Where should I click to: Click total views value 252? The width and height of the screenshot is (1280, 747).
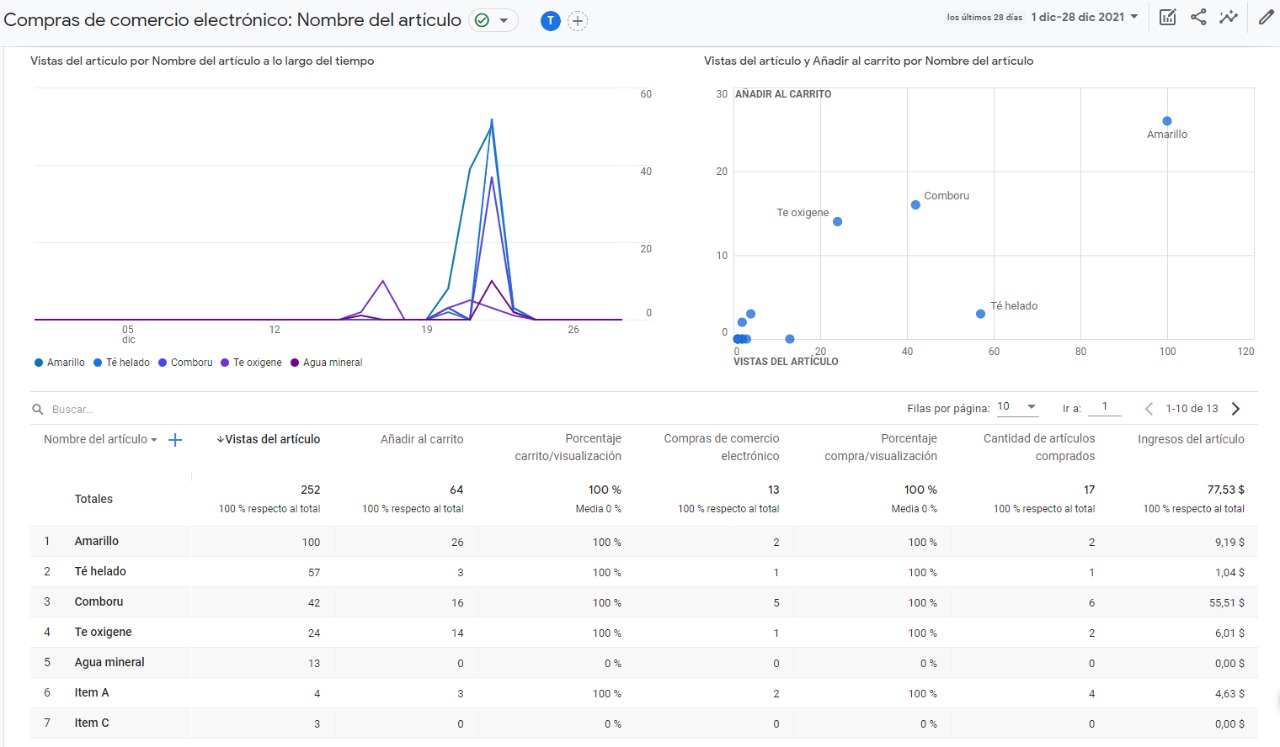pyautogui.click(x=310, y=490)
